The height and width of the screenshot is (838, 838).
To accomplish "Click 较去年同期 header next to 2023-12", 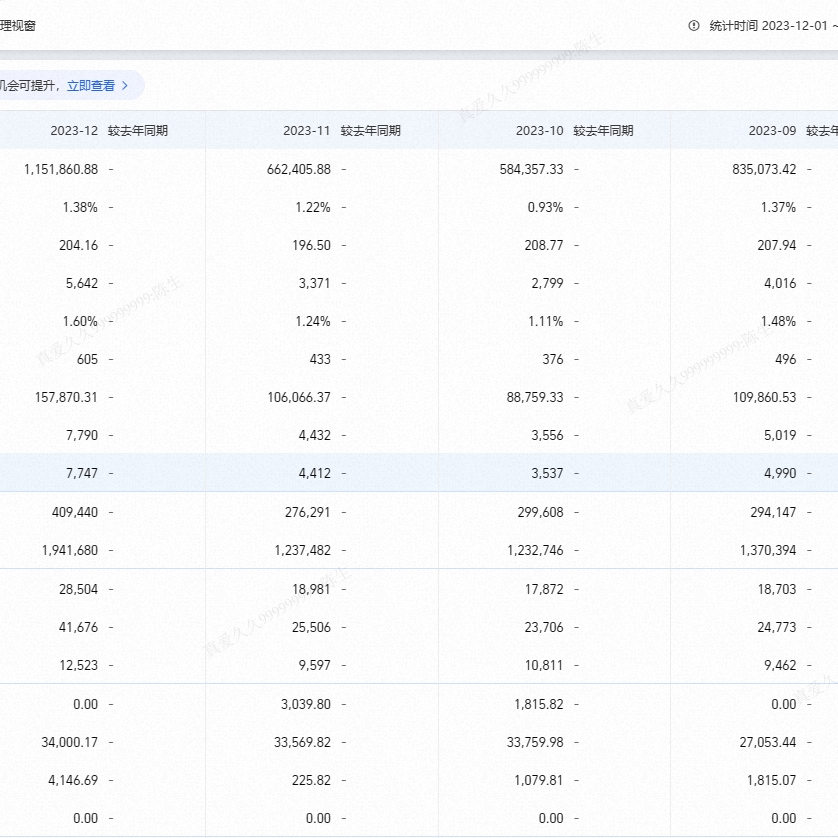I will coord(138,131).
